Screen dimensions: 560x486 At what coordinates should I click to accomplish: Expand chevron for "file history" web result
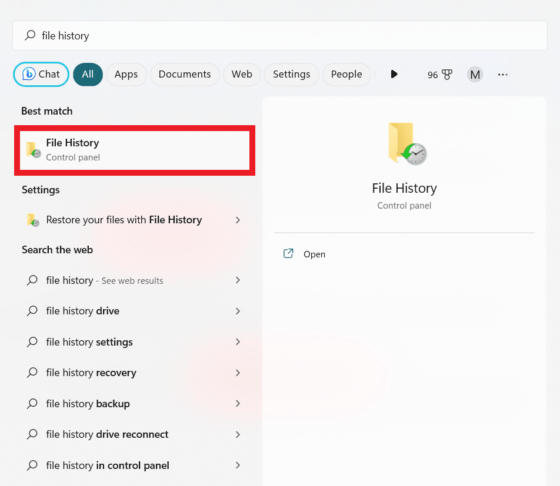(238, 280)
